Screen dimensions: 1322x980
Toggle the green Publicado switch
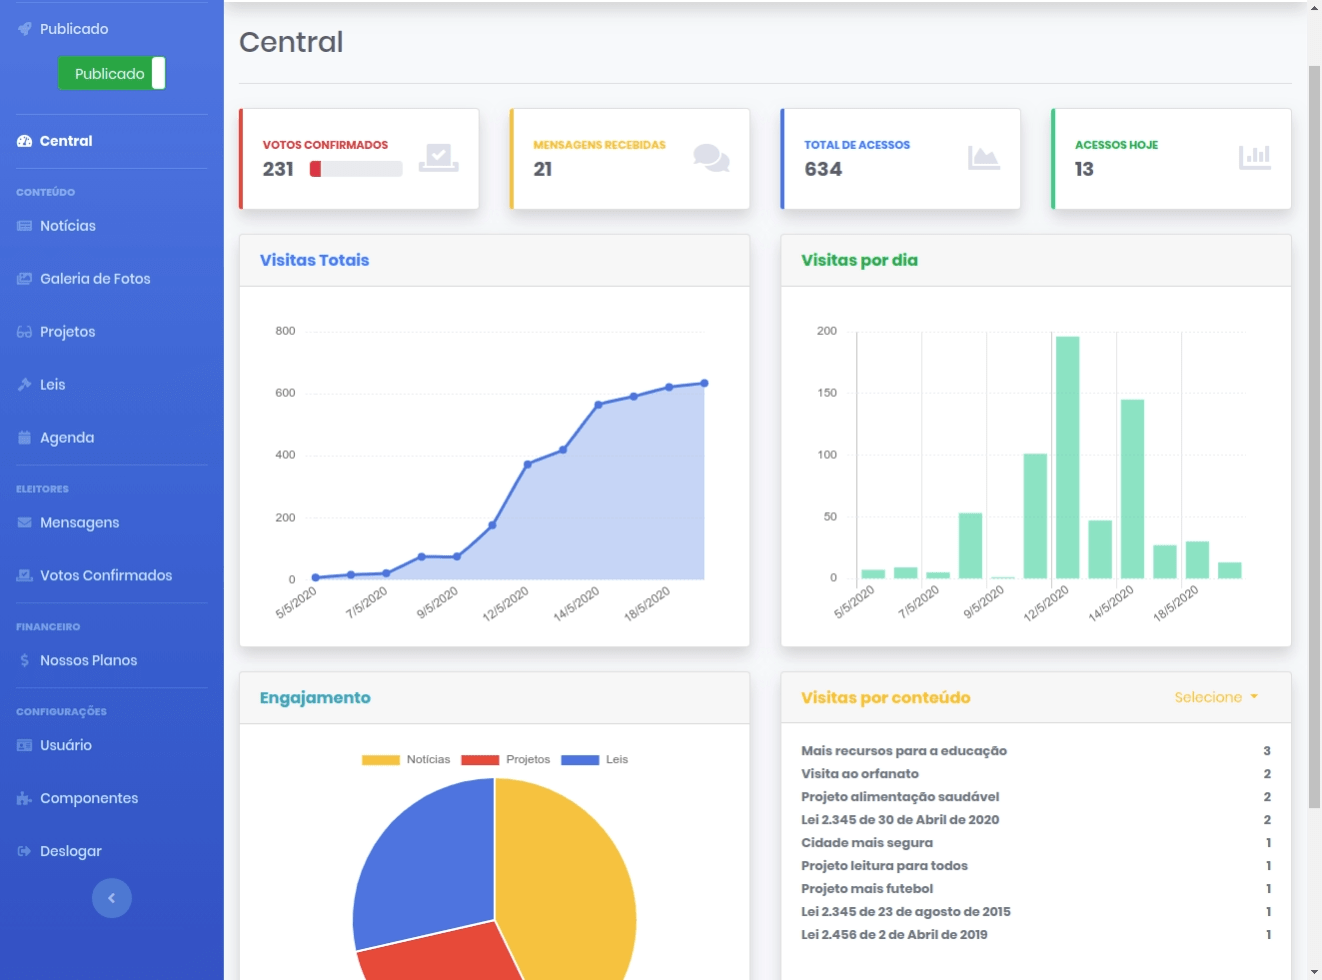pos(111,74)
